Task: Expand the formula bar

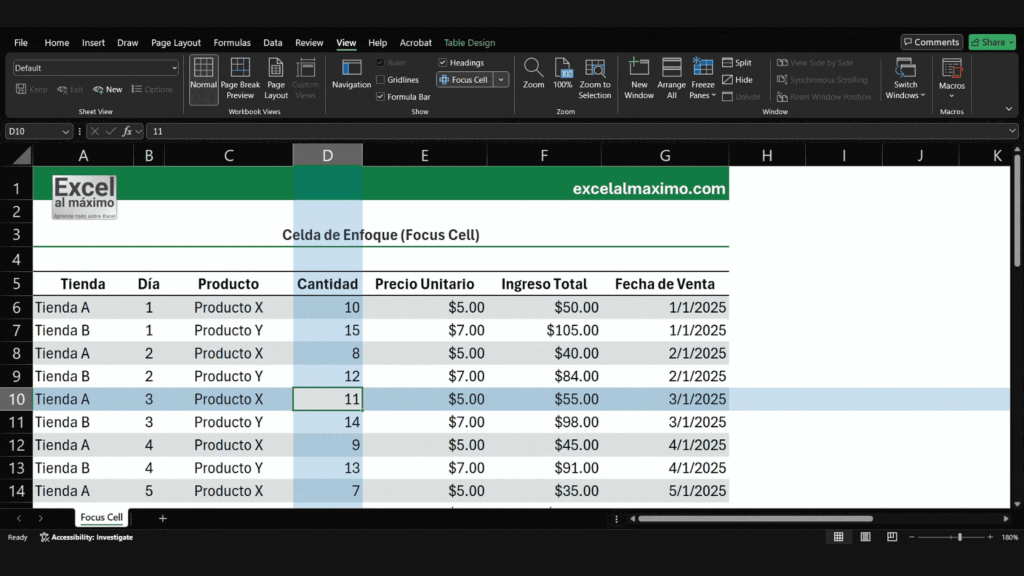Action: click(1012, 131)
